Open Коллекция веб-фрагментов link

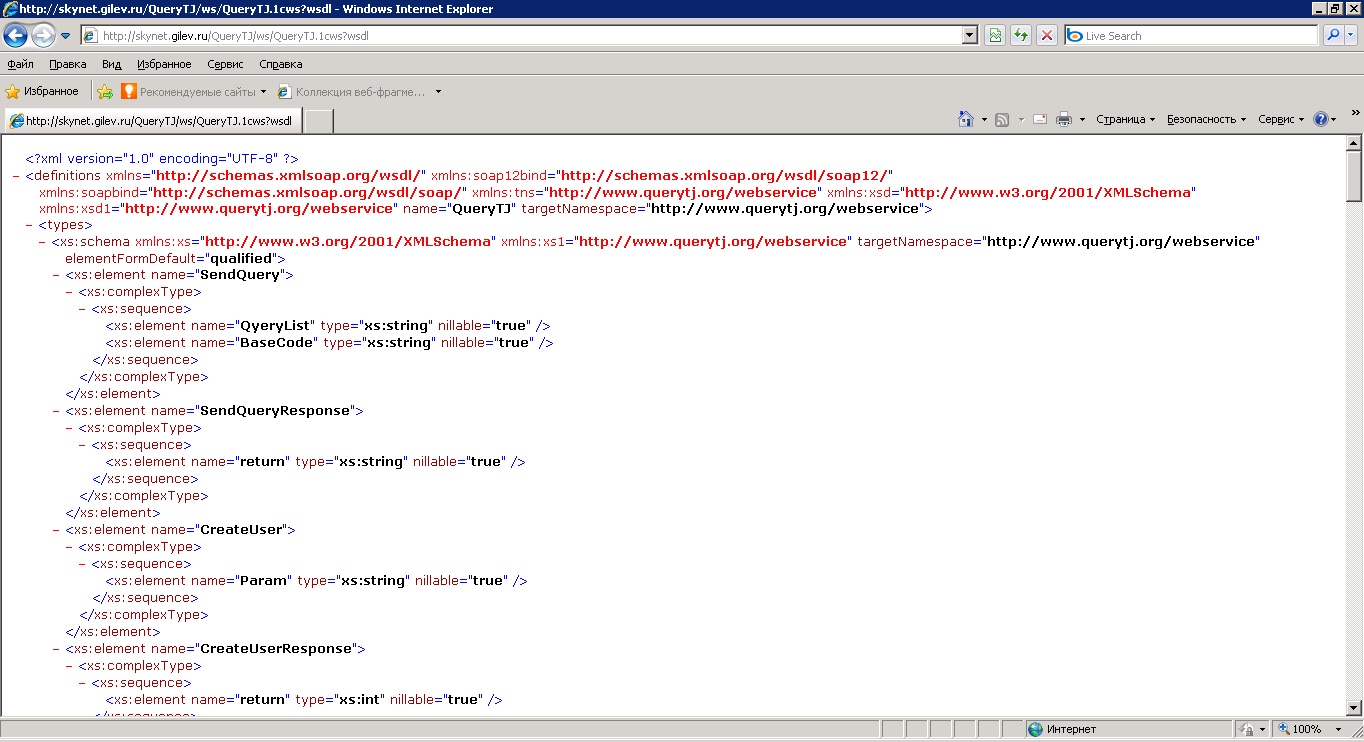(x=352, y=92)
